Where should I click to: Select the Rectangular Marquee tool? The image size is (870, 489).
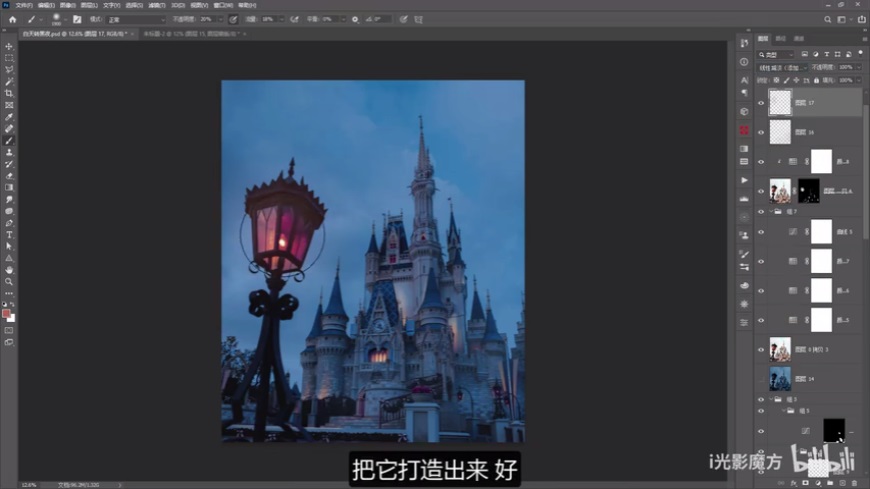coord(9,58)
